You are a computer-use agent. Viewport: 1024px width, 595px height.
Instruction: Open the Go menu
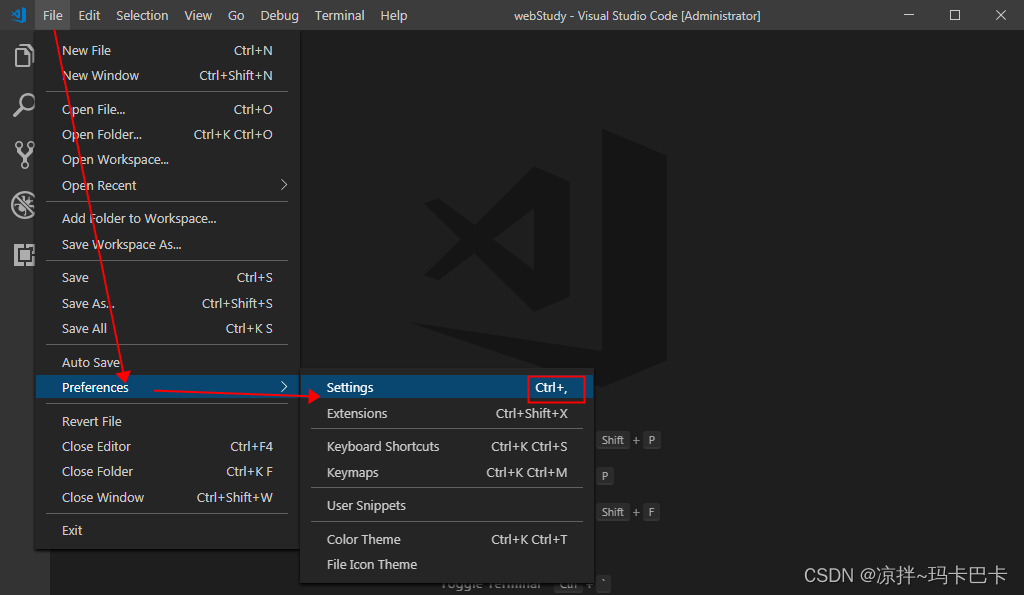pyautogui.click(x=236, y=15)
